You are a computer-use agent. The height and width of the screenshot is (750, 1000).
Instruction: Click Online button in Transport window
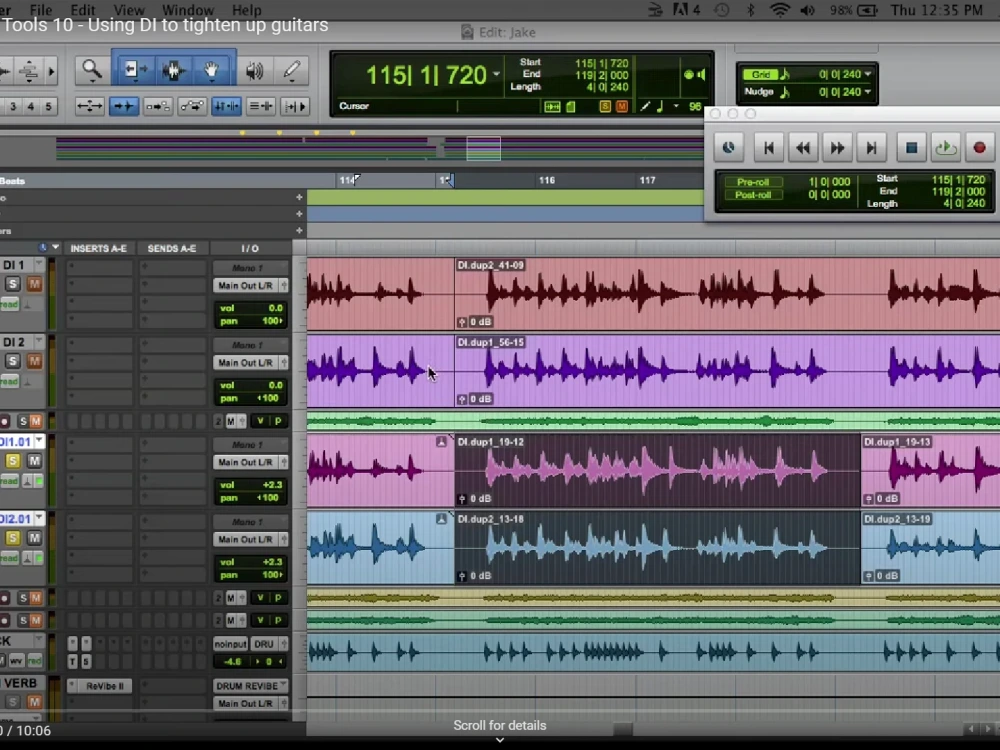click(728, 148)
